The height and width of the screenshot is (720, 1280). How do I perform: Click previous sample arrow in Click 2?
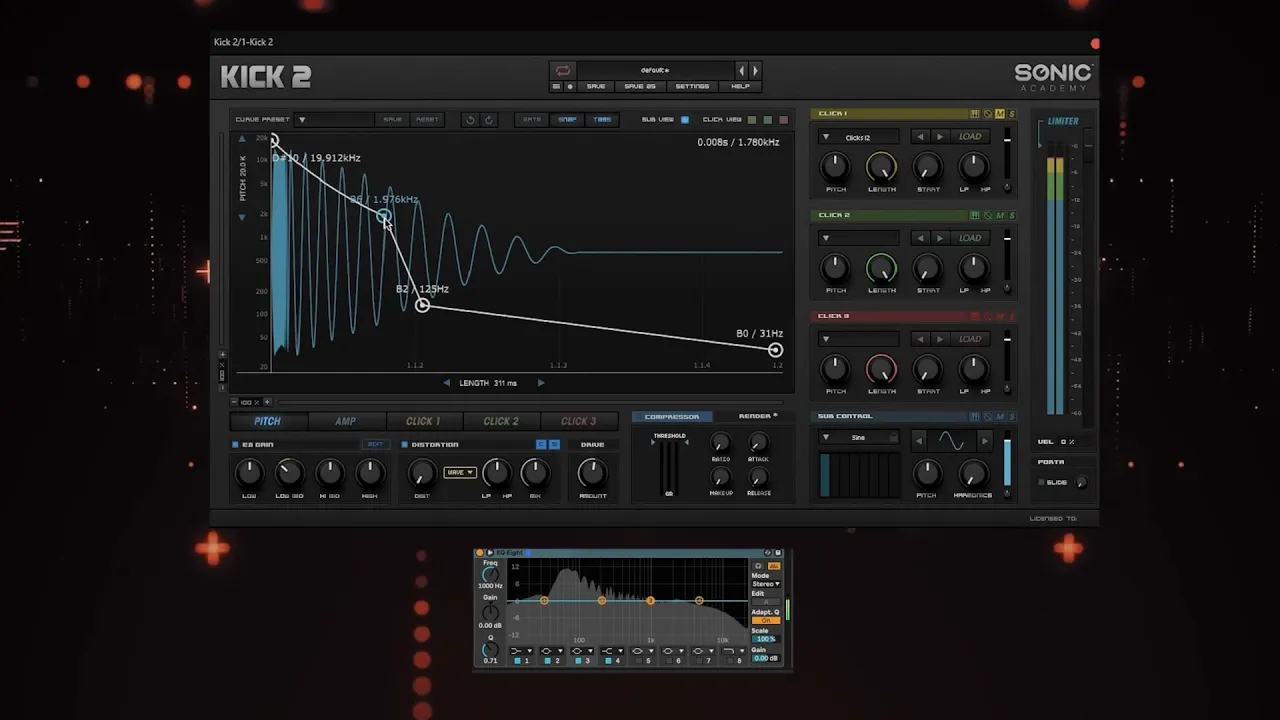point(920,238)
